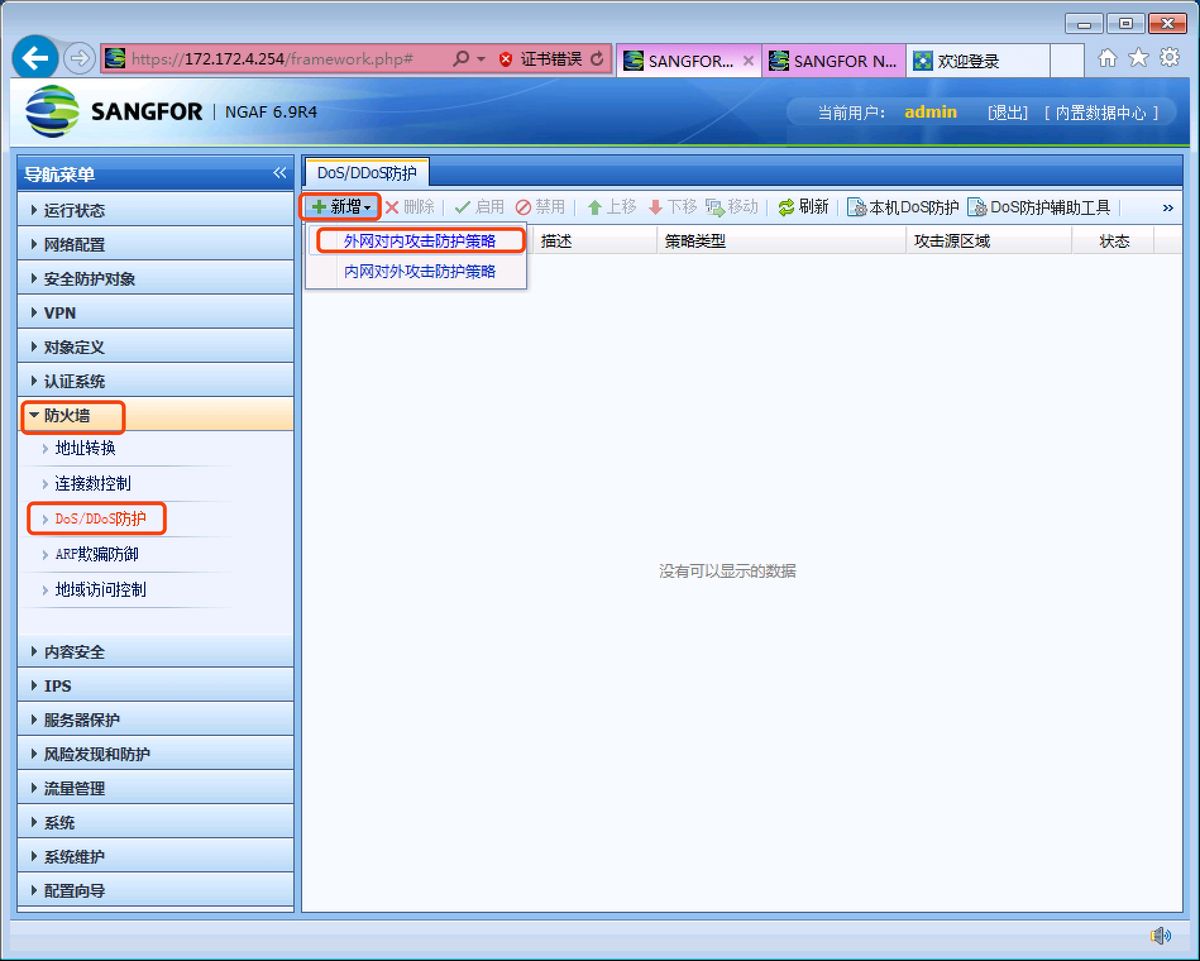Open browser tools gear icon

point(1169,58)
